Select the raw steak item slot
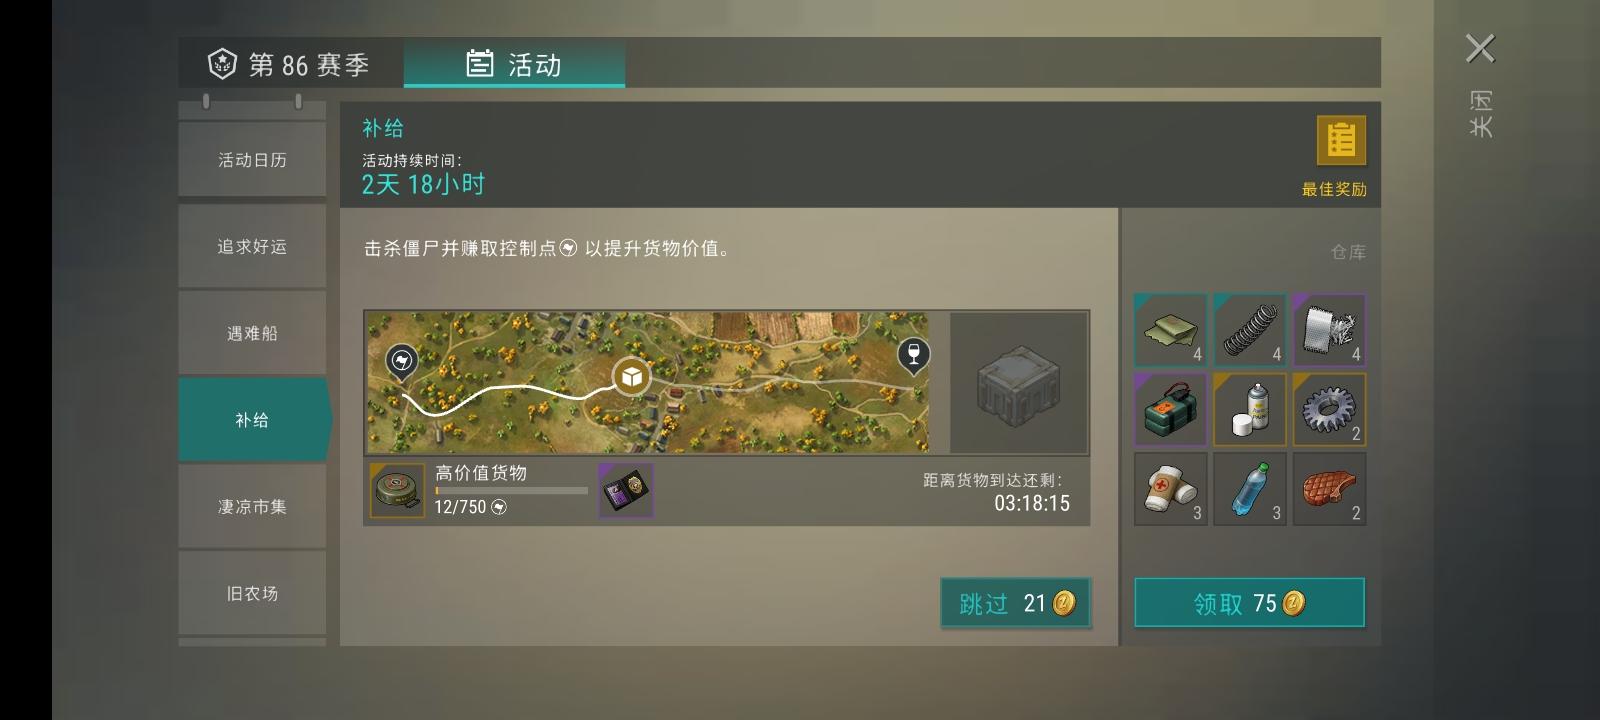 click(x=1329, y=489)
